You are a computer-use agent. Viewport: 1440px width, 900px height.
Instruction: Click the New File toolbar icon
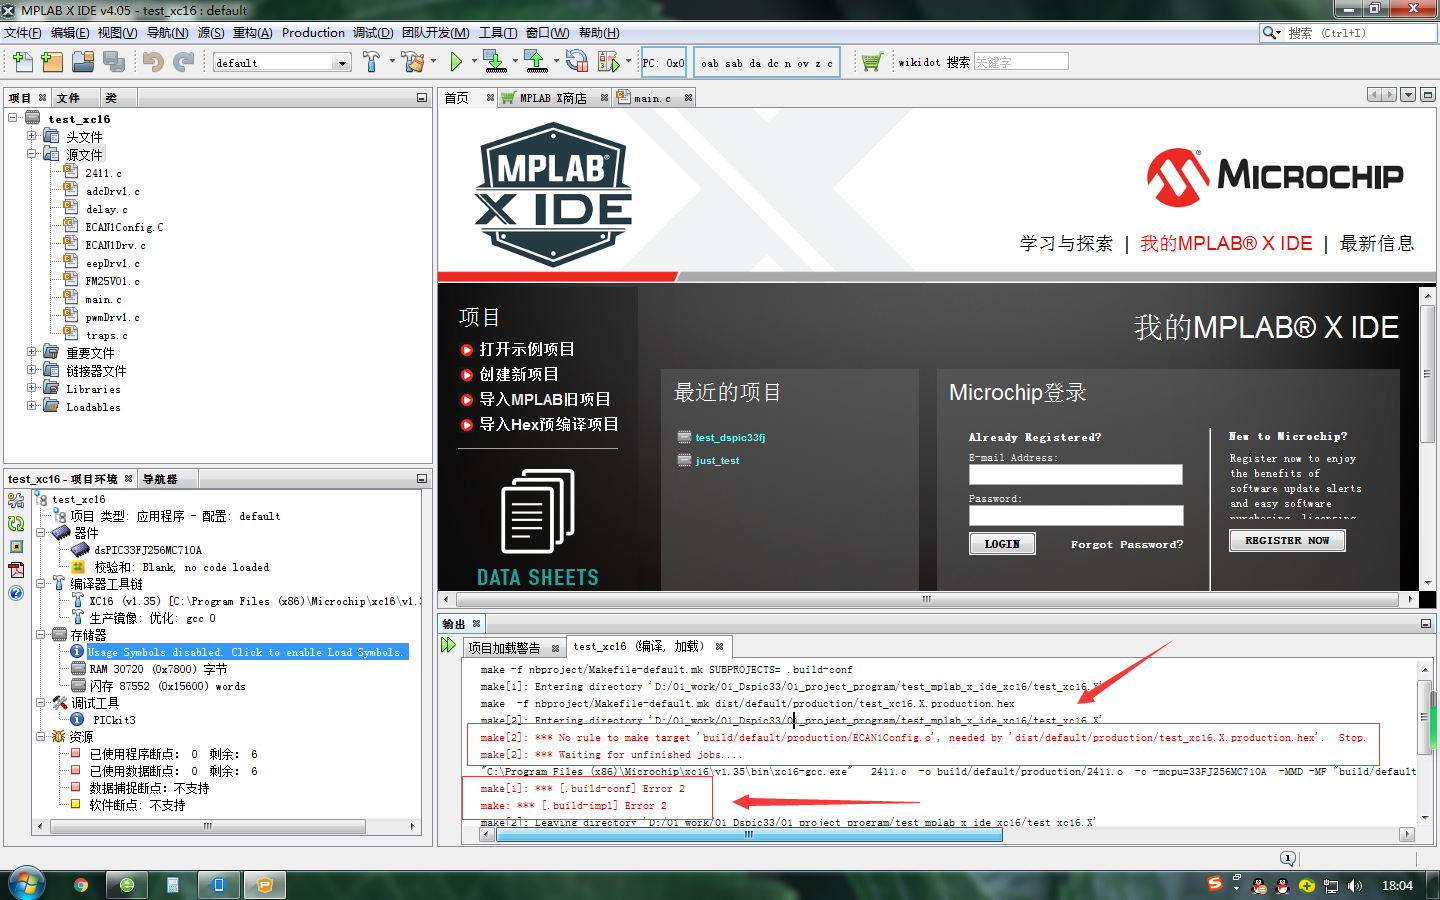tap(22, 62)
